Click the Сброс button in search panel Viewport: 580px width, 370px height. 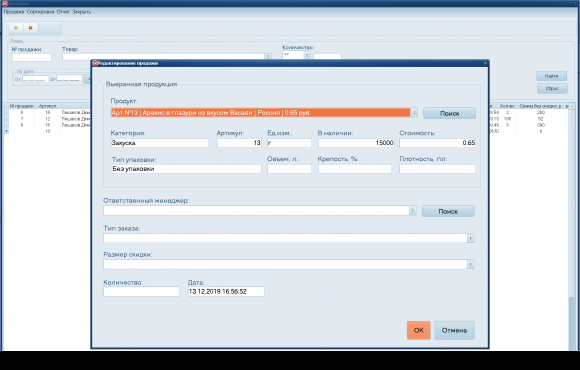pyautogui.click(x=552, y=88)
